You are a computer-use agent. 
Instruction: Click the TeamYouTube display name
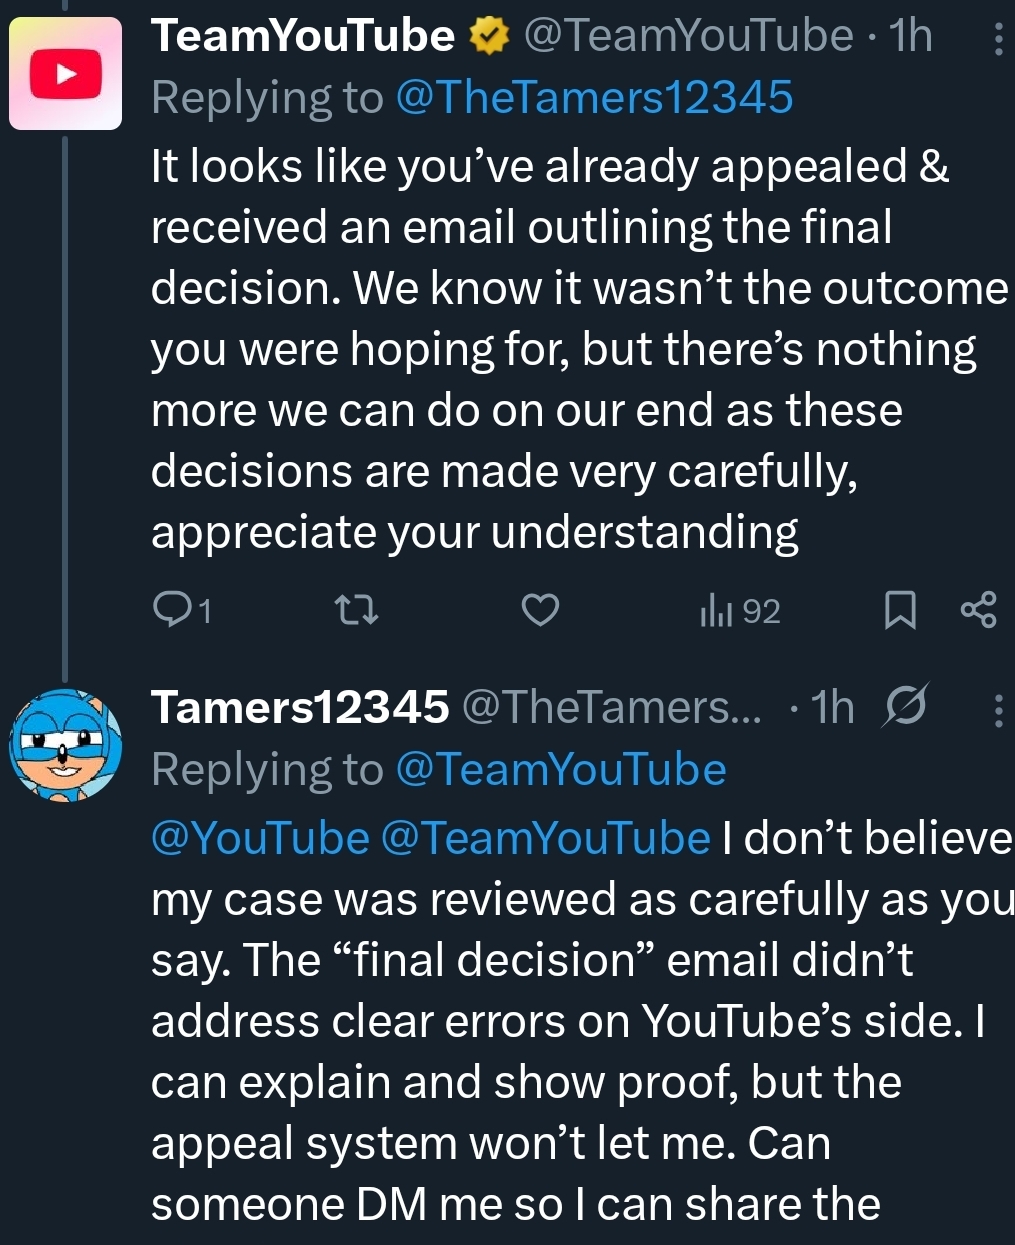tap(303, 37)
